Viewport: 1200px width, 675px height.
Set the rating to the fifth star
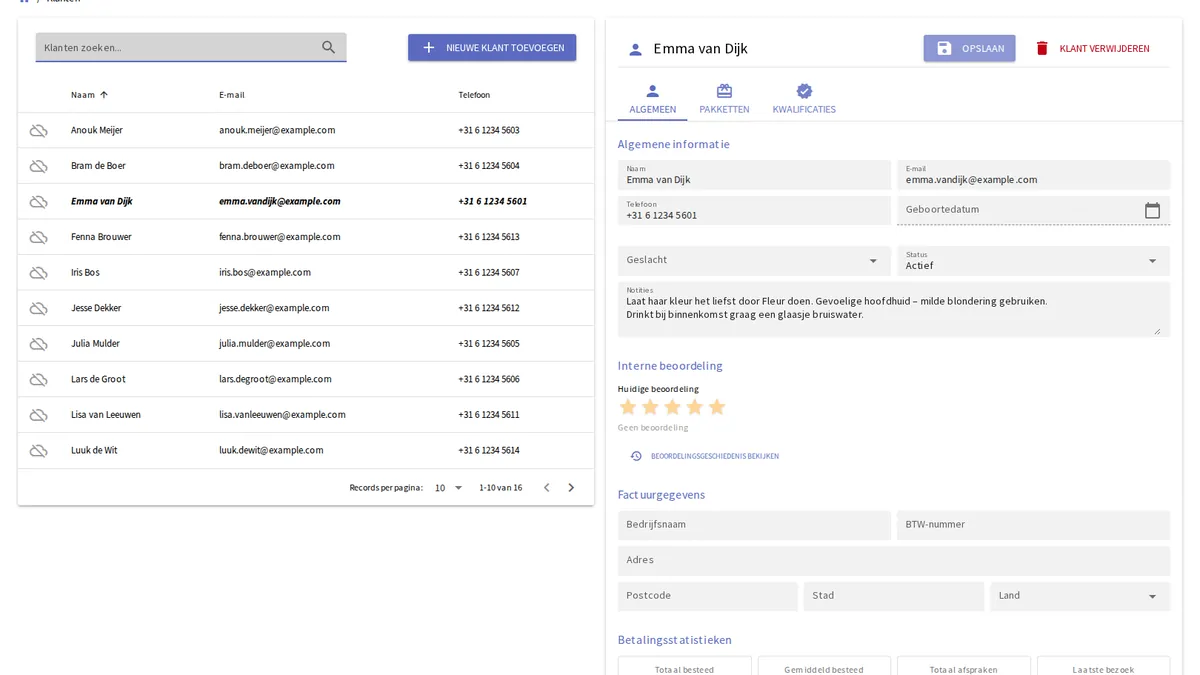pos(716,408)
